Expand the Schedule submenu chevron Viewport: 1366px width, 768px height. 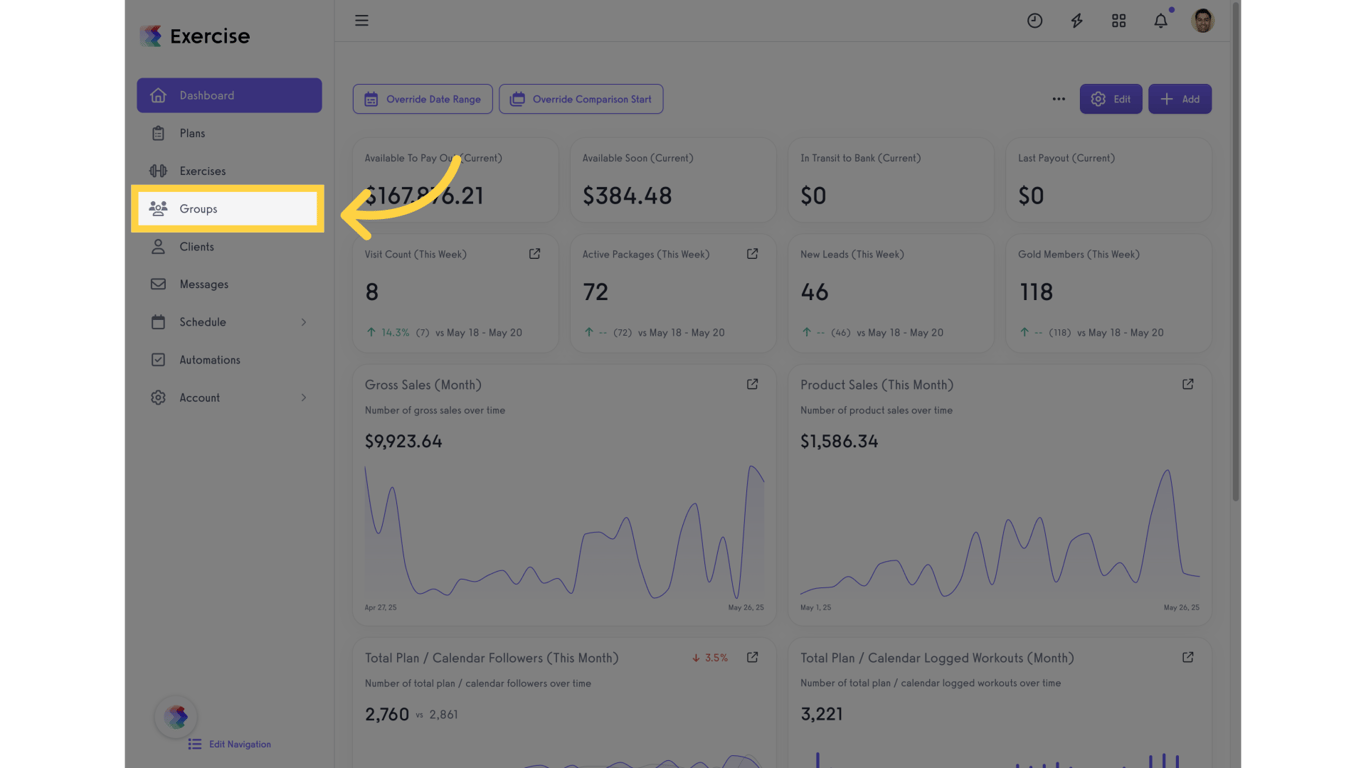pos(304,322)
